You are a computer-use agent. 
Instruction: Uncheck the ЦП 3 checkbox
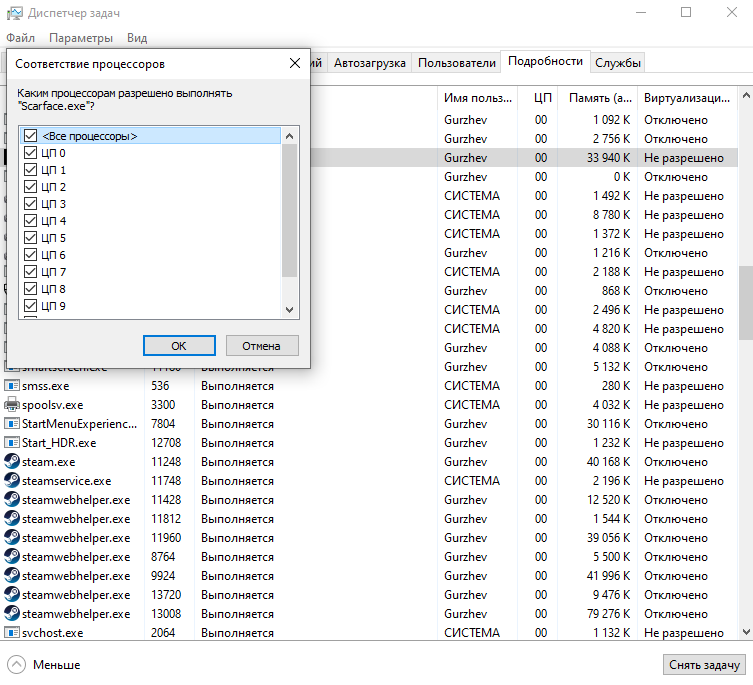(x=30, y=204)
